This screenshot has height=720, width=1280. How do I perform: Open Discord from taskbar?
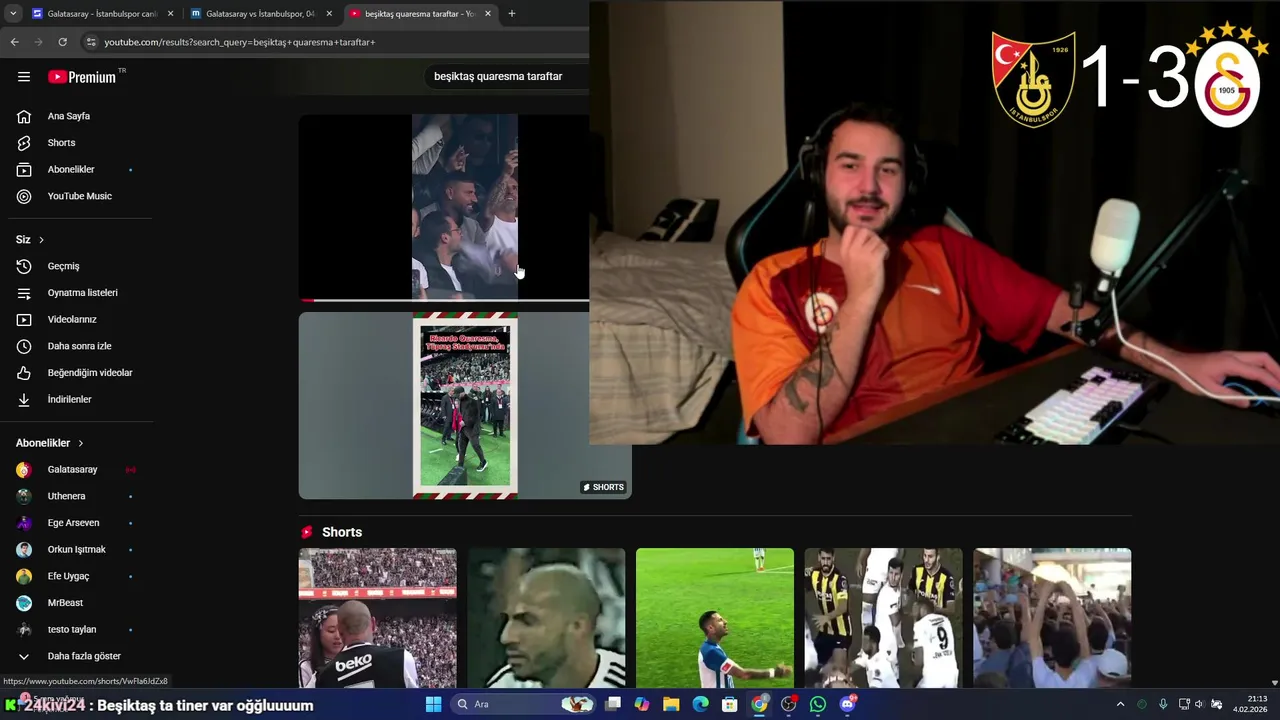pos(848,704)
